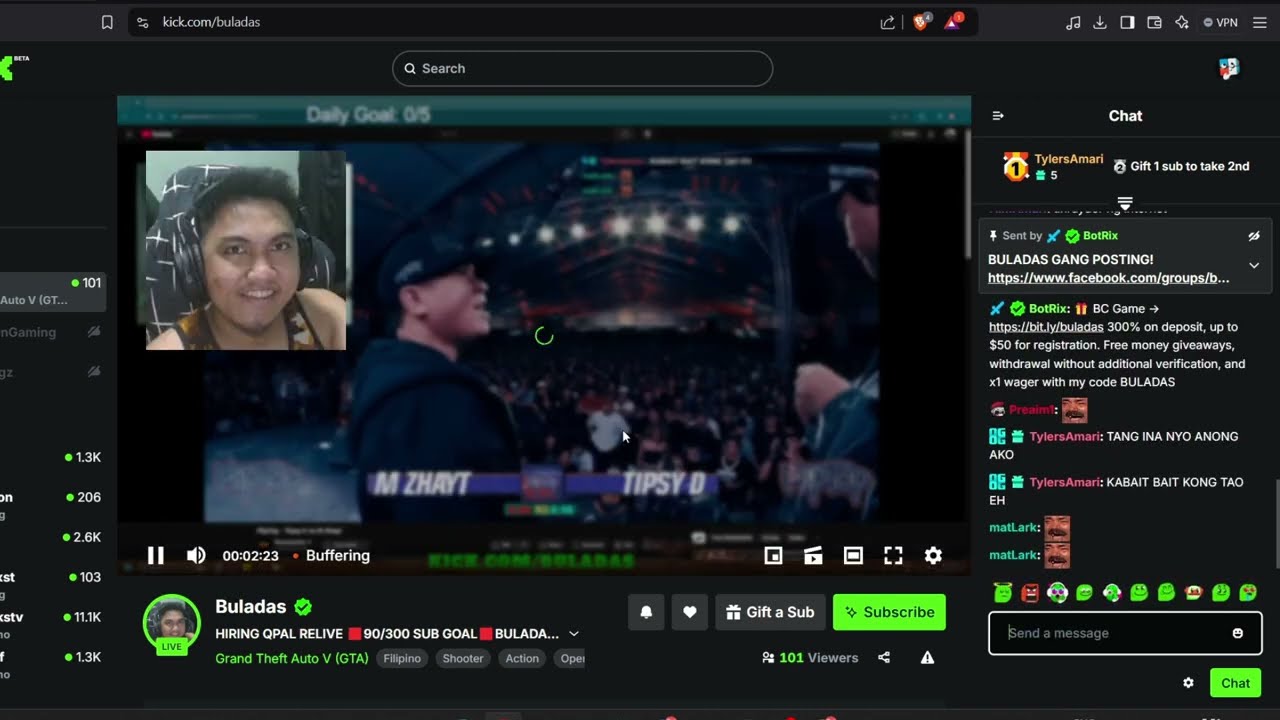The height and width of the screenshot is (720, 1280).
Task: Click the share page icon in address bar
Action: pyautogui.click(x=888, y=22)
